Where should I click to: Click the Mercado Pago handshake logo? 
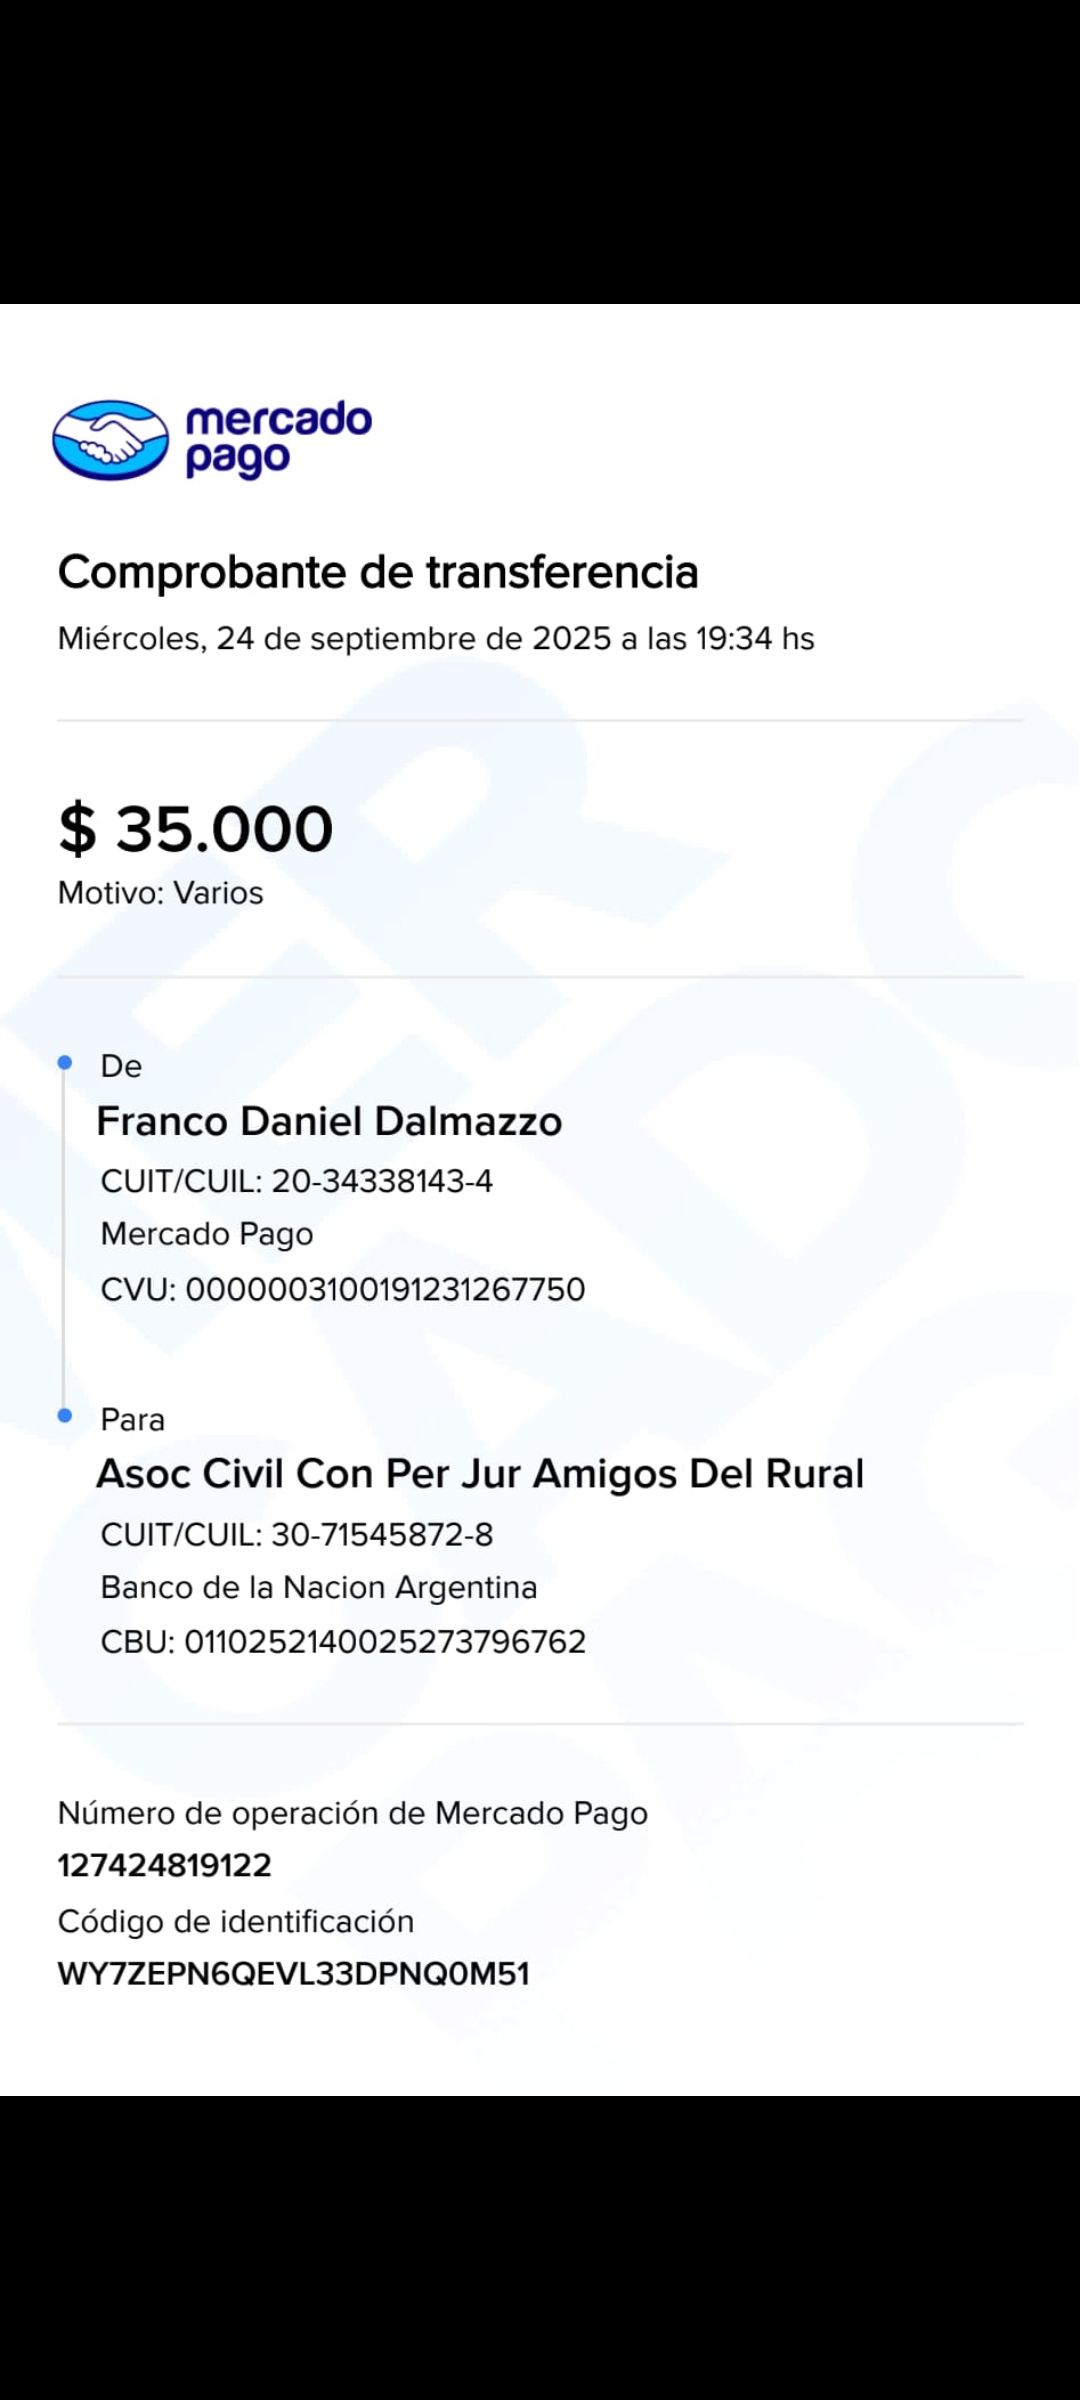click(x=110, y=440)
